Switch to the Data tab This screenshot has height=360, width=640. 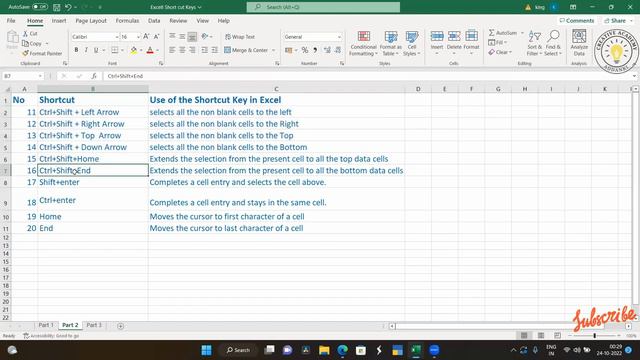154,20
